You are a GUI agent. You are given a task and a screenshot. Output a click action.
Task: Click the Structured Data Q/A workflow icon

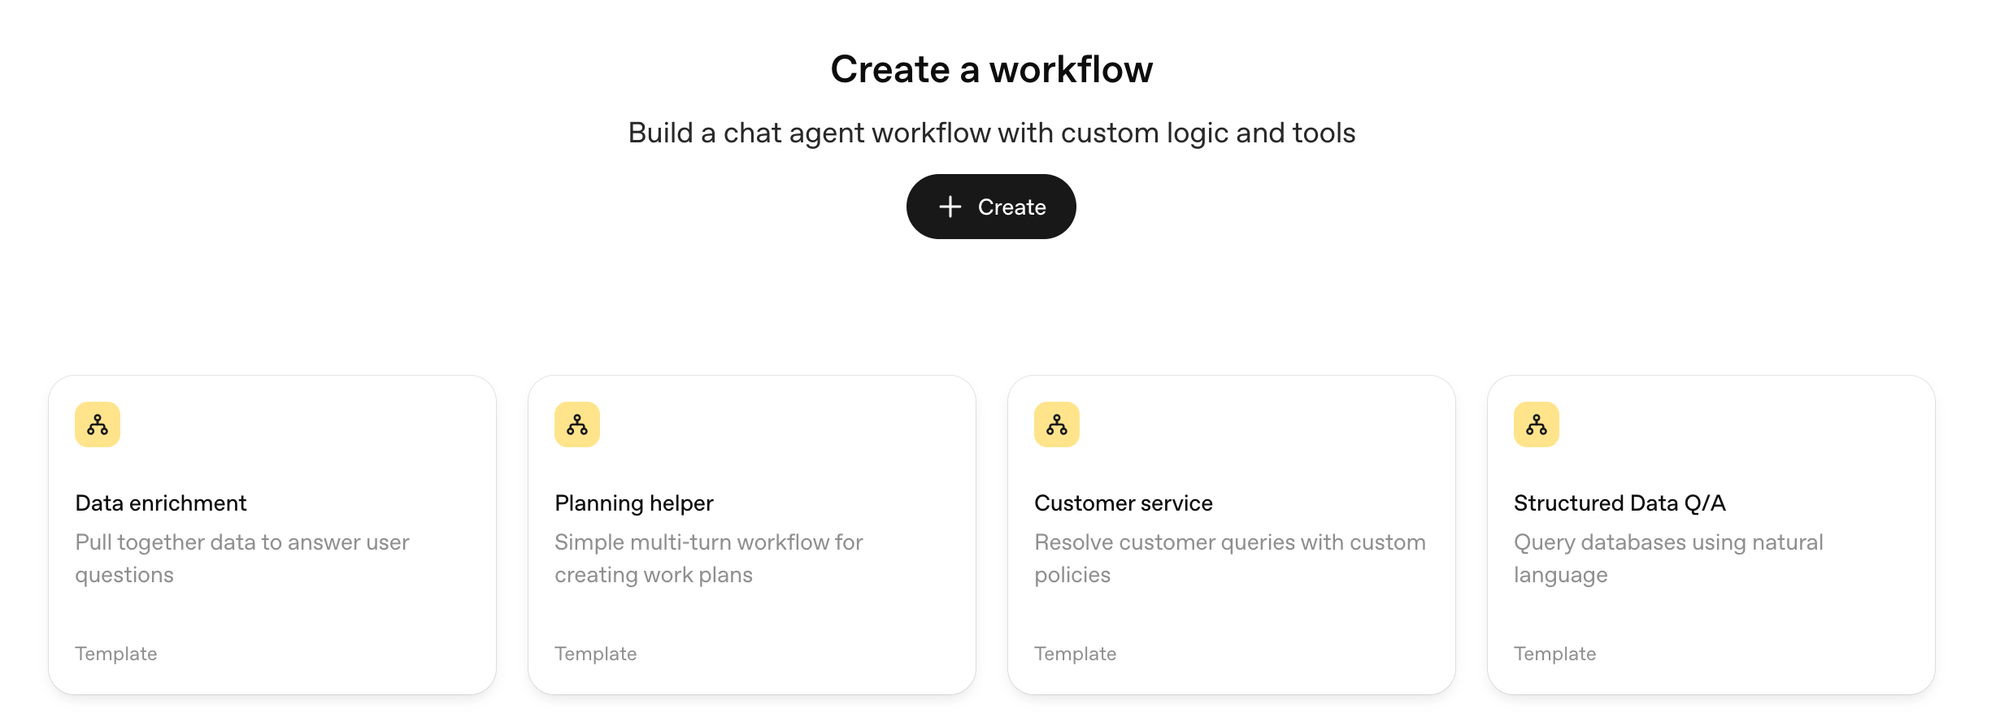tap(1537, 425)
